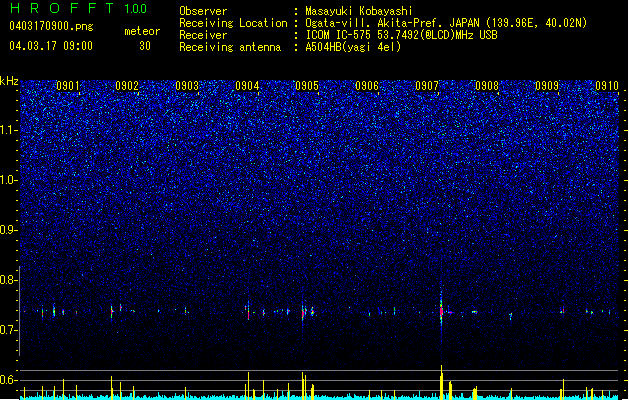Click the HROFFT title text
629x400 pixels.
[62, 8]
